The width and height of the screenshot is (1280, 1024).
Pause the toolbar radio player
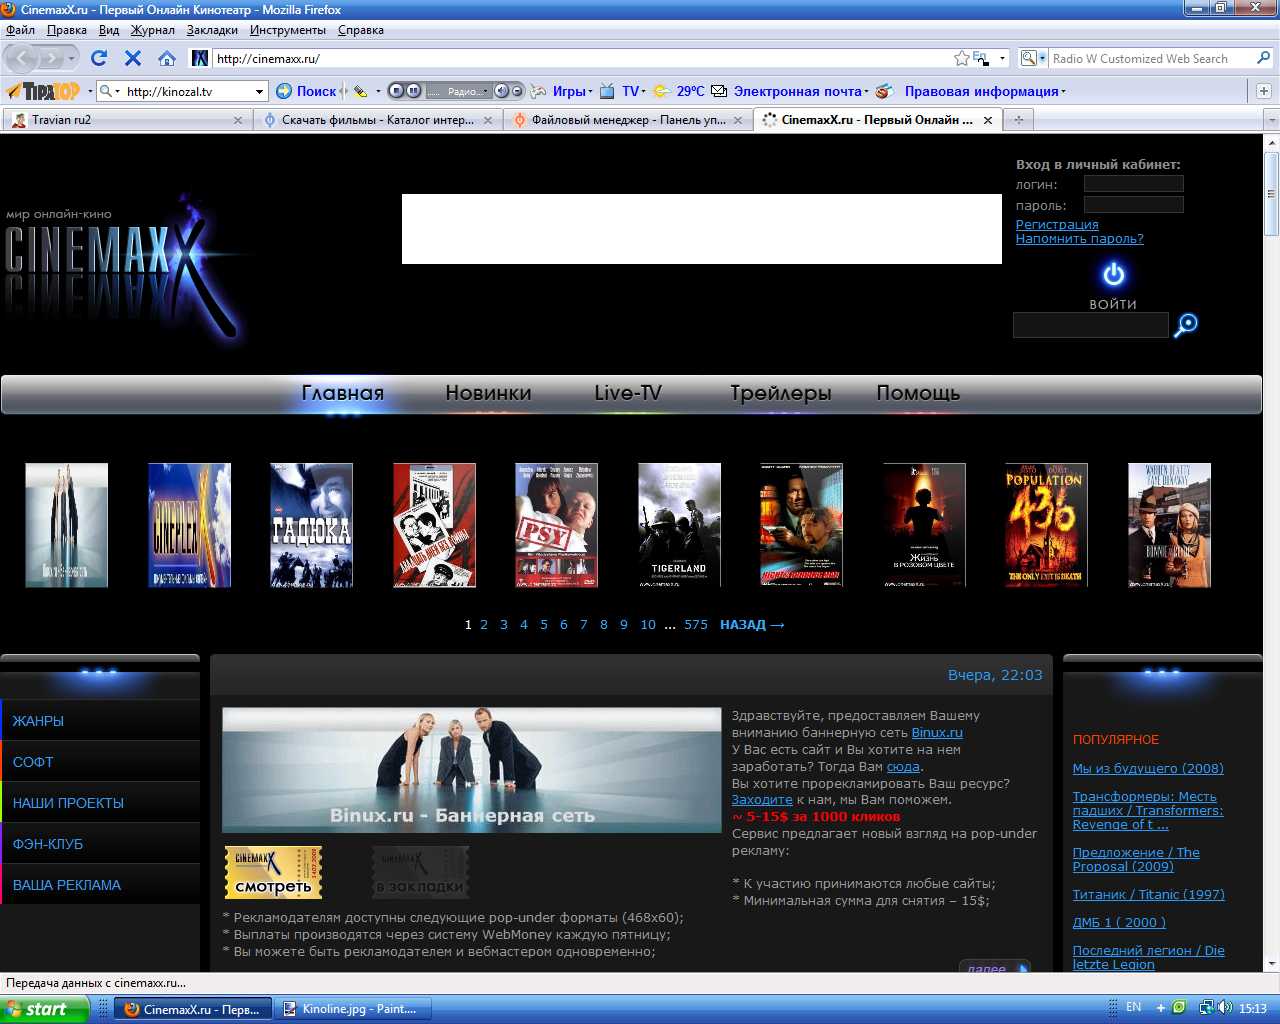click(x=413, y=91)
